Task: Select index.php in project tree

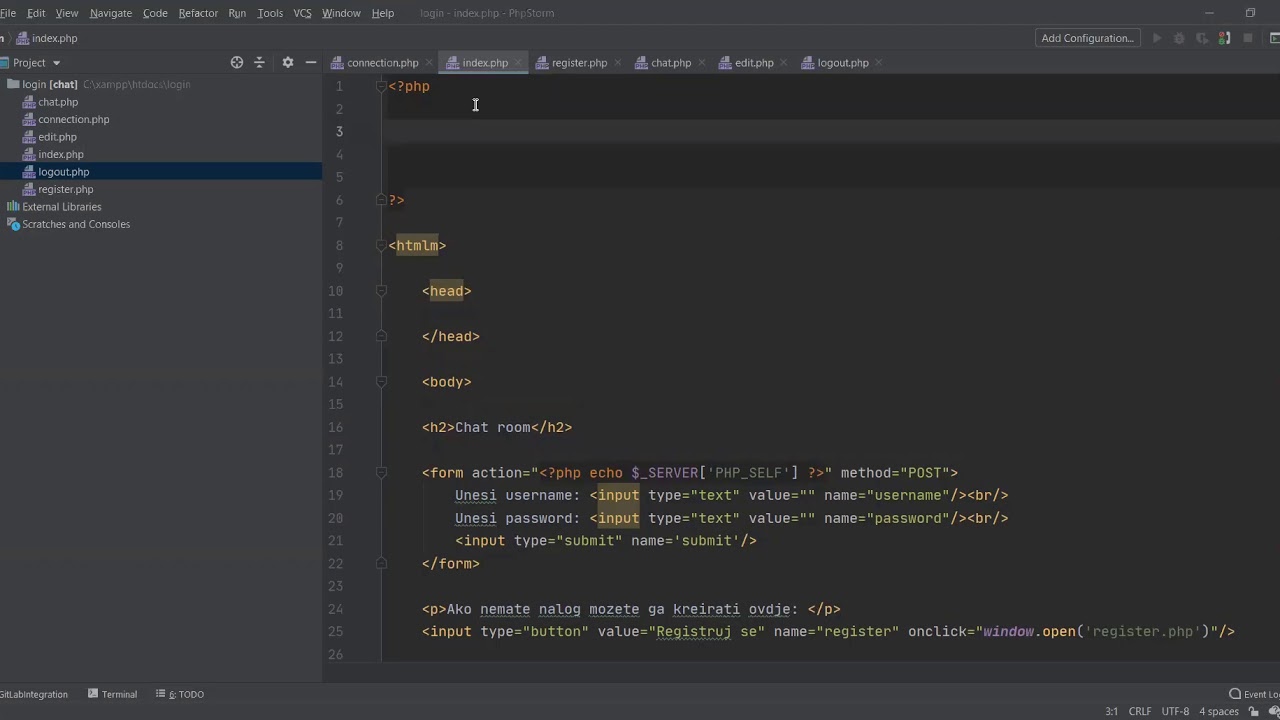Action: pyautogui.click(x=61, y=154)
